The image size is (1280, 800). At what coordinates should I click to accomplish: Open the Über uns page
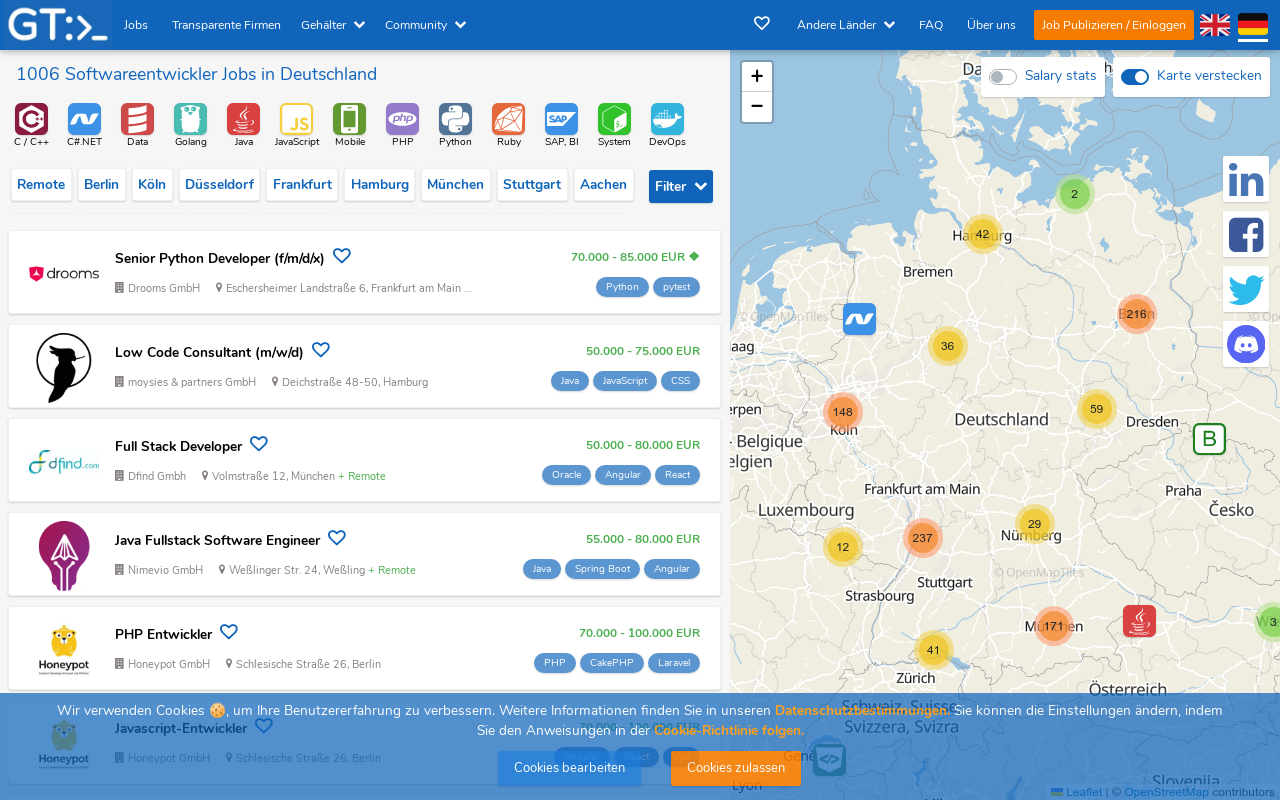[x=991, y=25]
